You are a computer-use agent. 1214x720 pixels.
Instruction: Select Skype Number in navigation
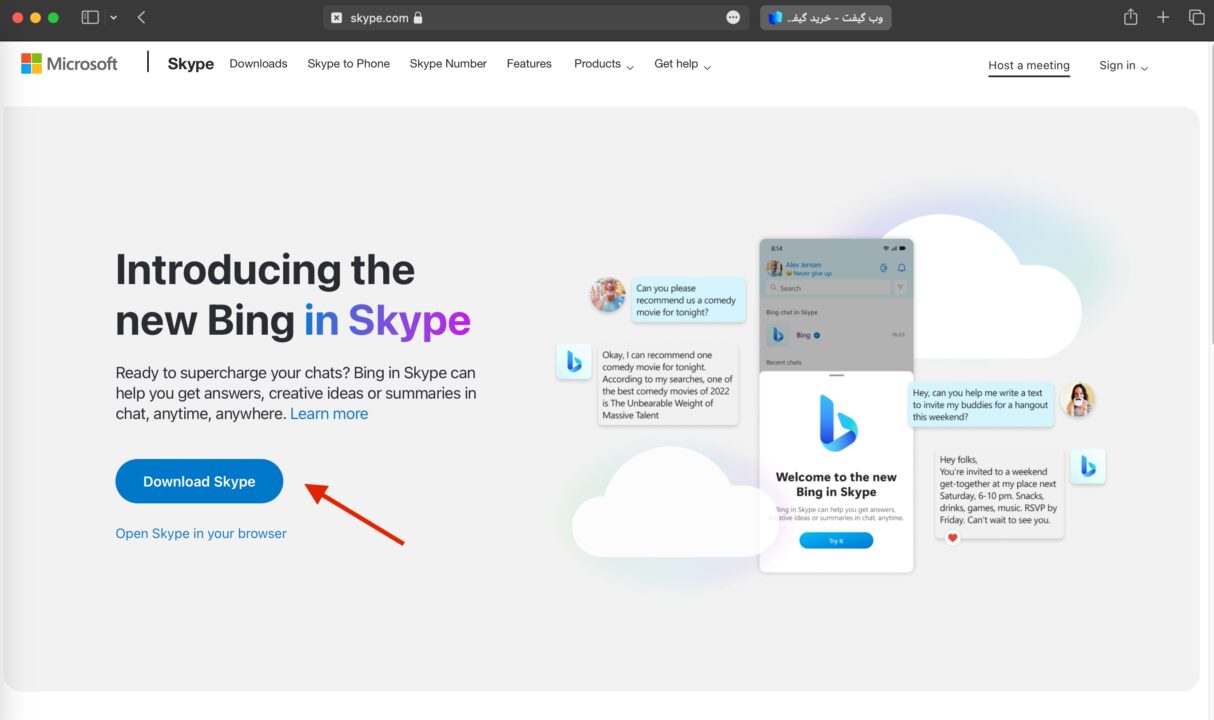point(448,63)
